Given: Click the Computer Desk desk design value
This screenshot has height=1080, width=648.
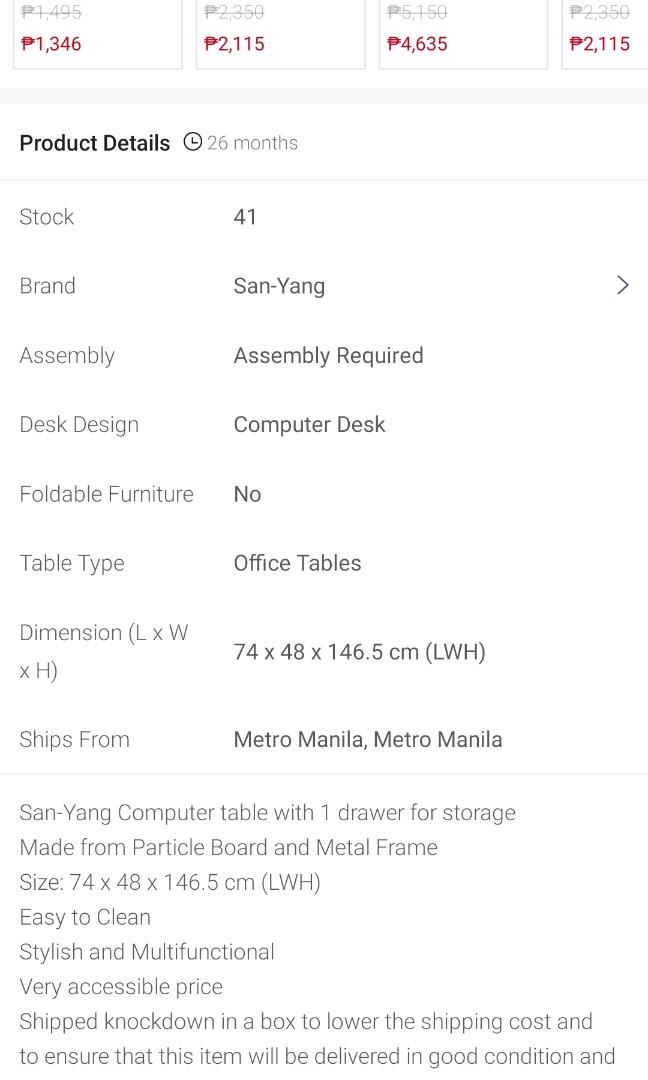Looking at the screenshot, I should (x=309, y=424).
